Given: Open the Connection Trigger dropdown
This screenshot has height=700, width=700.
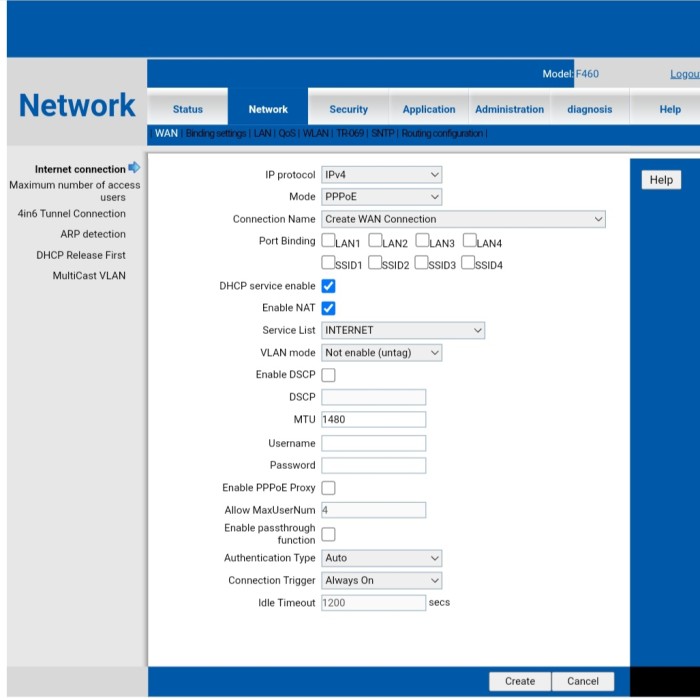Looking at the screenshot, I should pyautogui.click(x=382, y=580).
